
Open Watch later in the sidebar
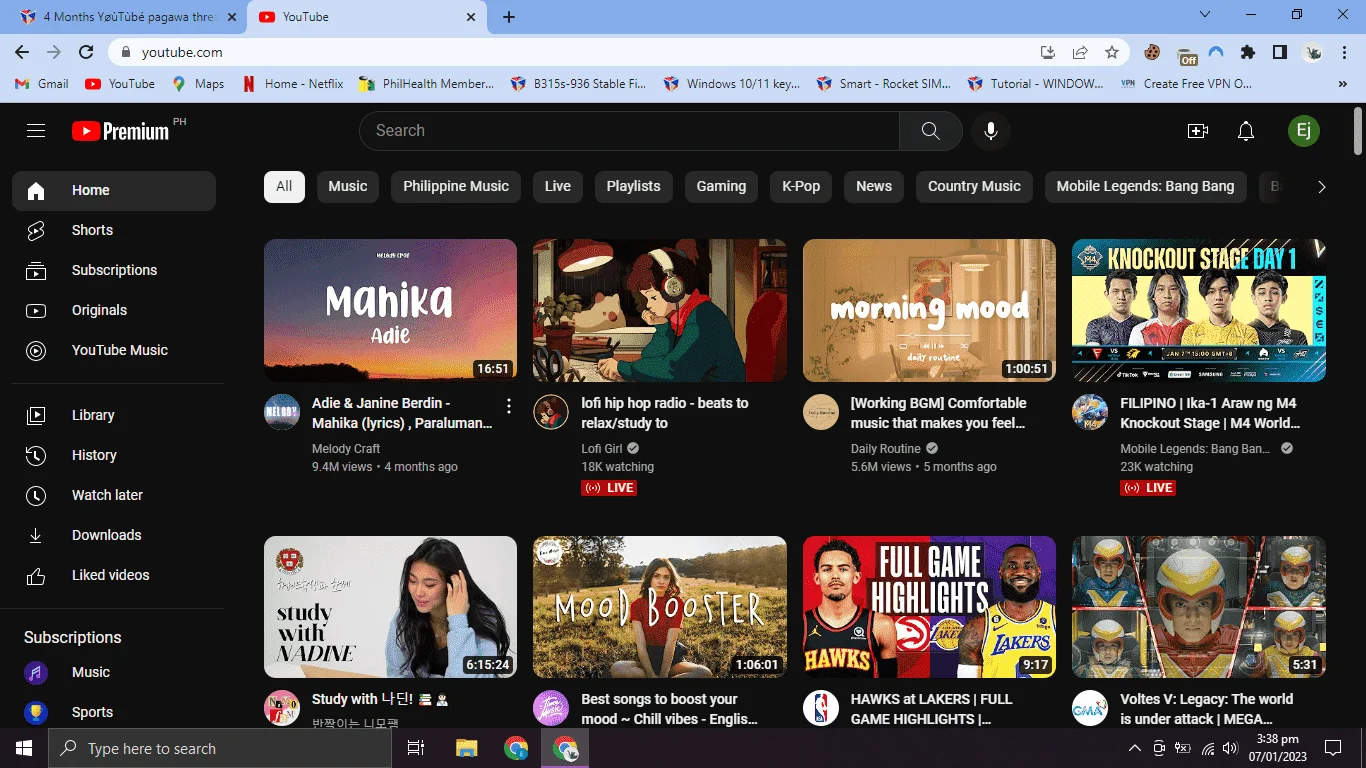[114, 495]
